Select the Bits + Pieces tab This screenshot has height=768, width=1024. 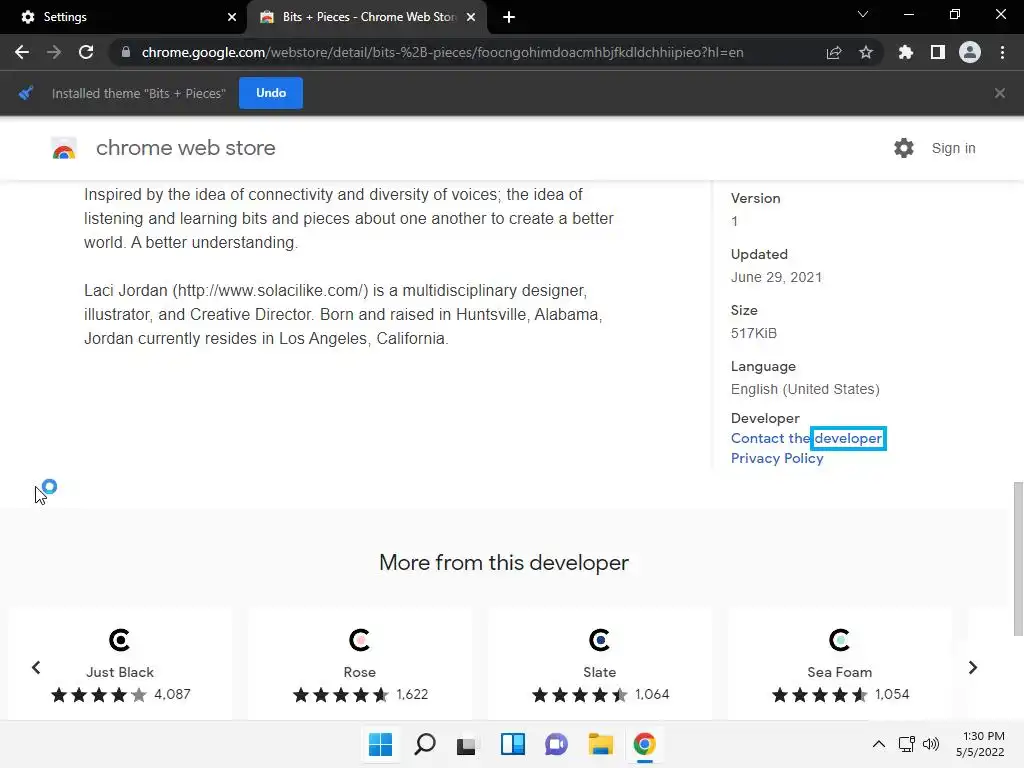368,17
